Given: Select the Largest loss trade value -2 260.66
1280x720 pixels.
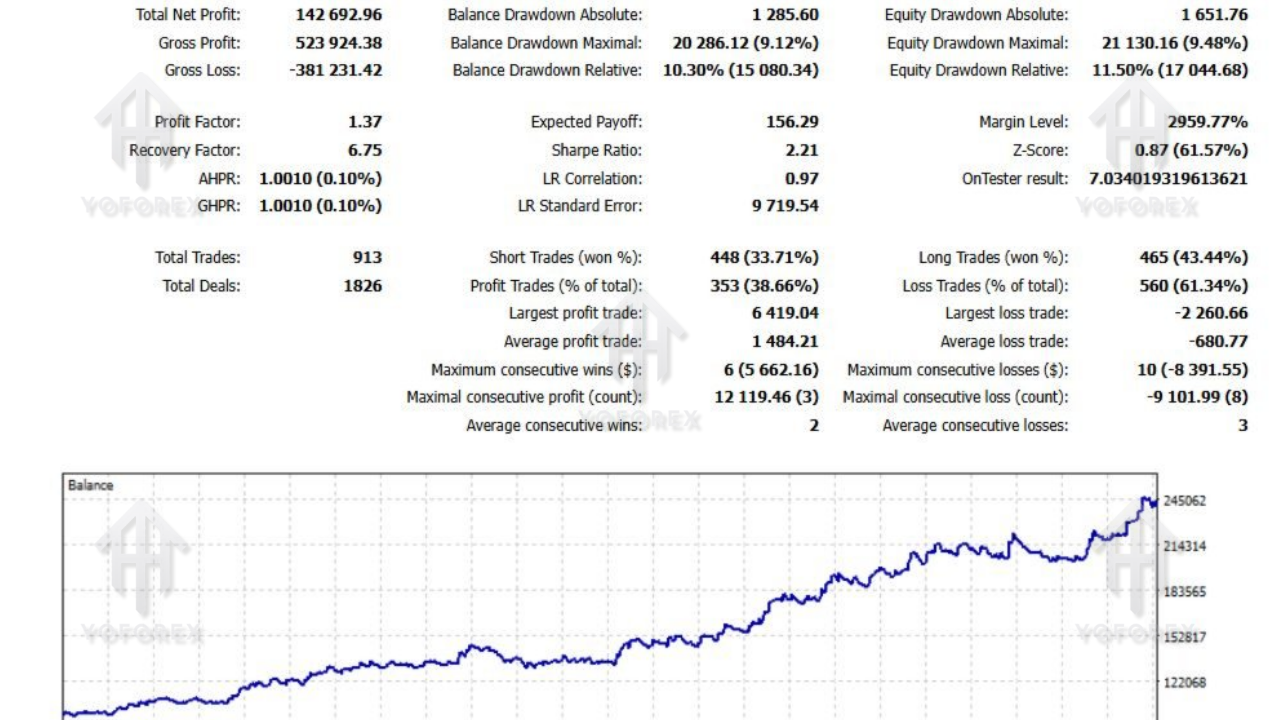Looking at the screenshot, I should coord(1211,313).
